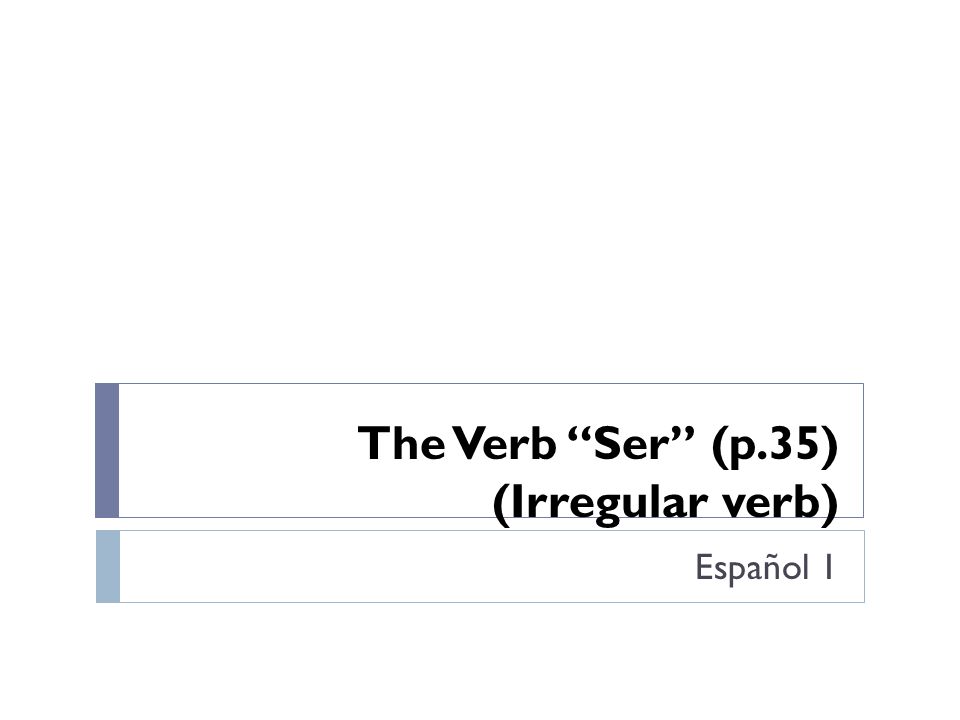Click the blank slide area above the title
The height and width of the screenshot is (720, 960).
[480, 184]
